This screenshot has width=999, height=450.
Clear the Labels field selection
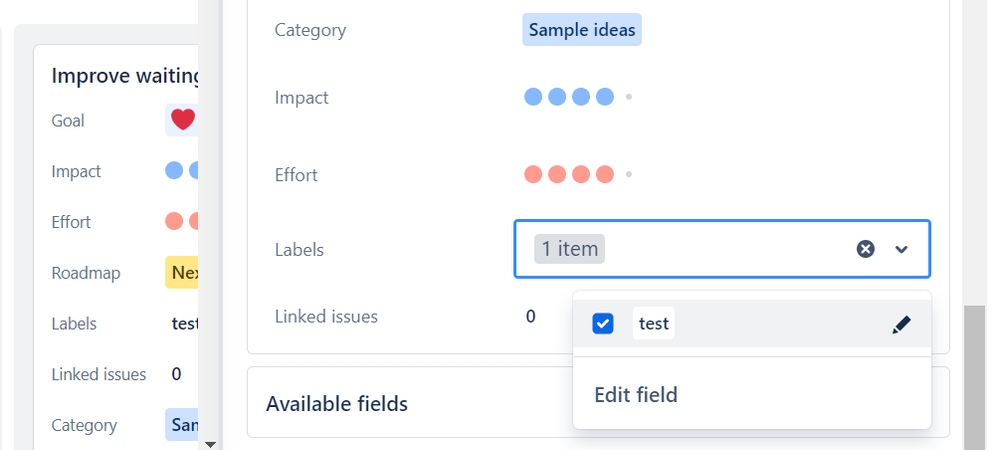[865, 249]
